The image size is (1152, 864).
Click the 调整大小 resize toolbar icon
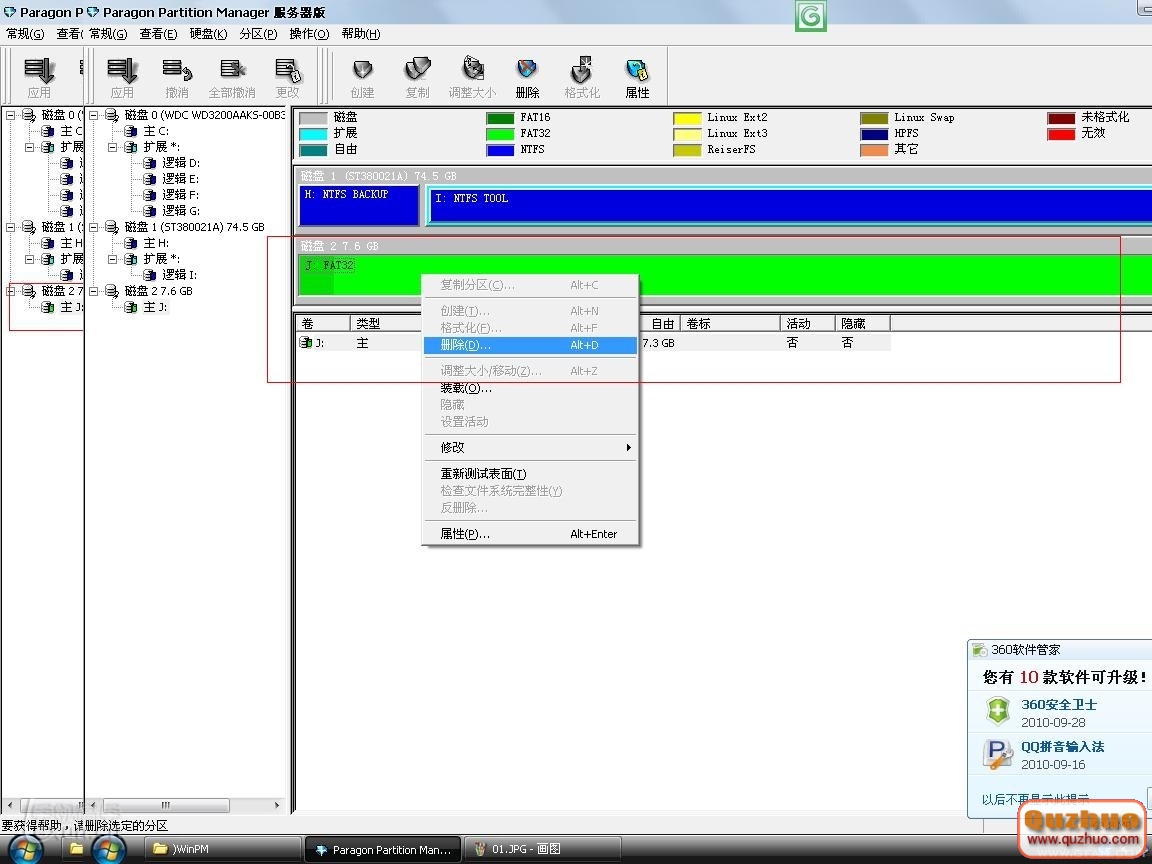point(472,77)
